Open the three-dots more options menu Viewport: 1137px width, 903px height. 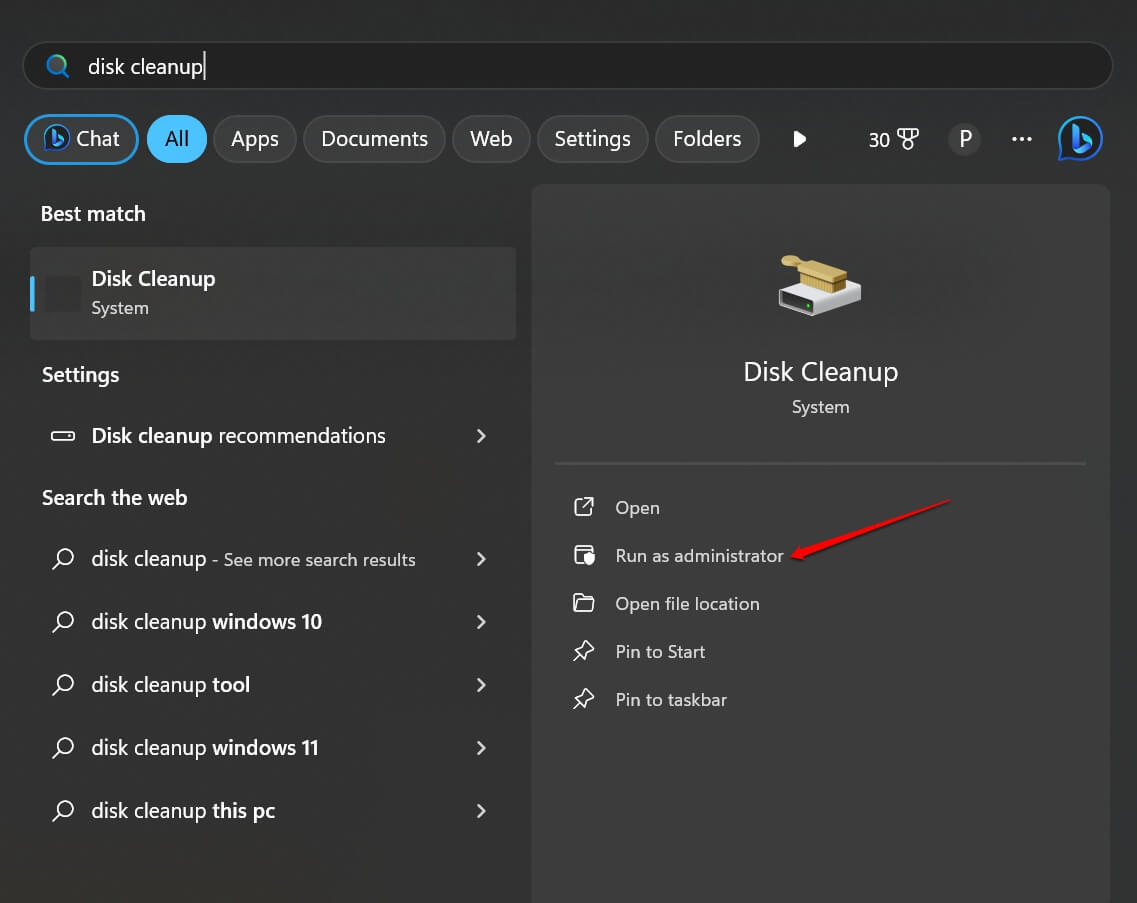coord(1021,139)
